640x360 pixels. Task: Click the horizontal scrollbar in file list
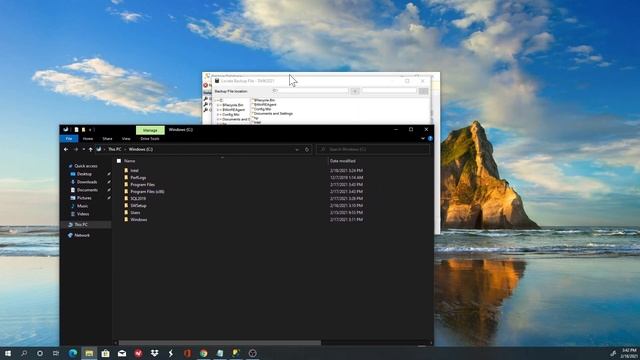click(220, 343)
